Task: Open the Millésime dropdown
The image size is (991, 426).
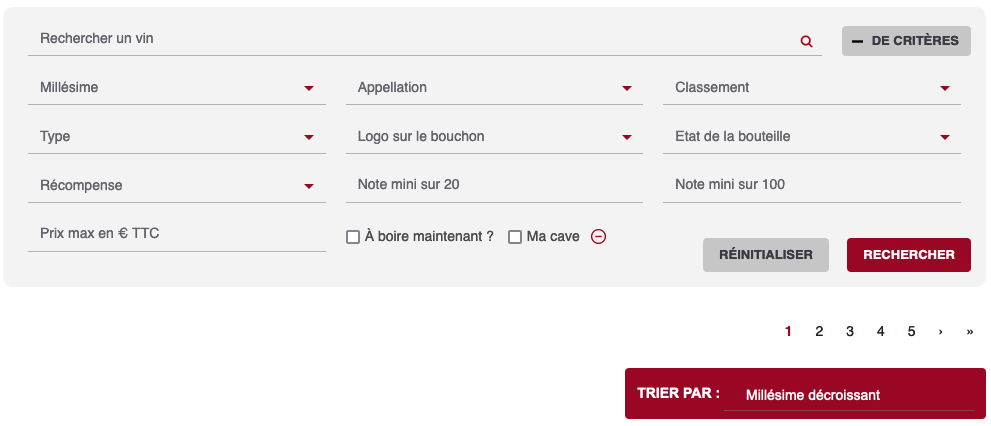Action: coord(177,88)
